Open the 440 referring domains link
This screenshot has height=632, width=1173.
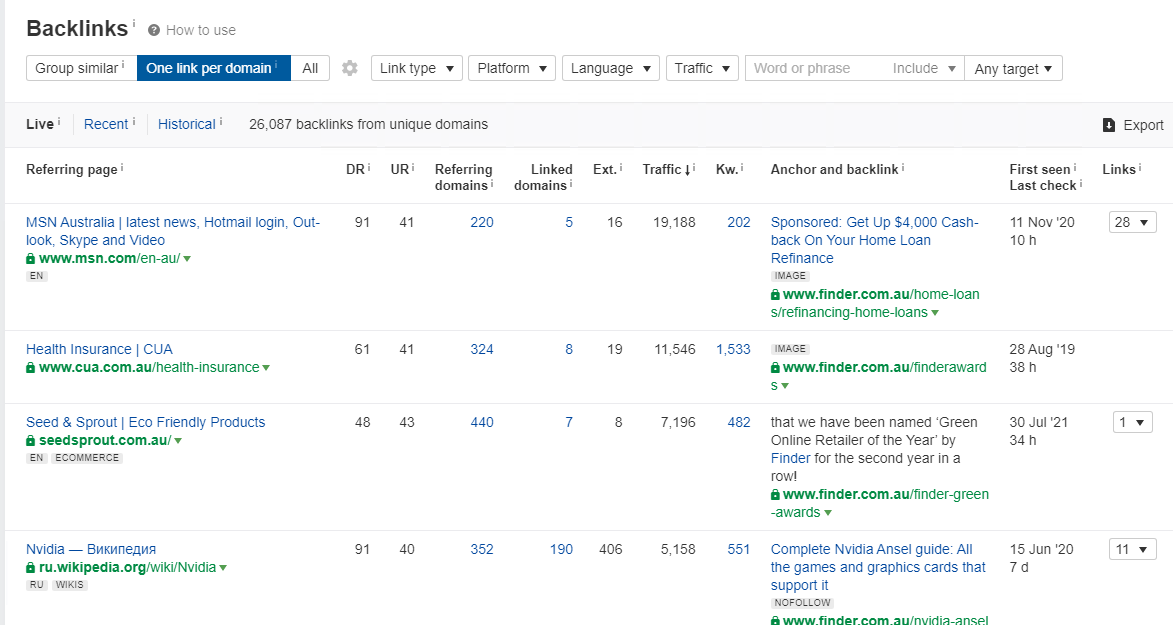pyautogui.click(x=482, y=423)
